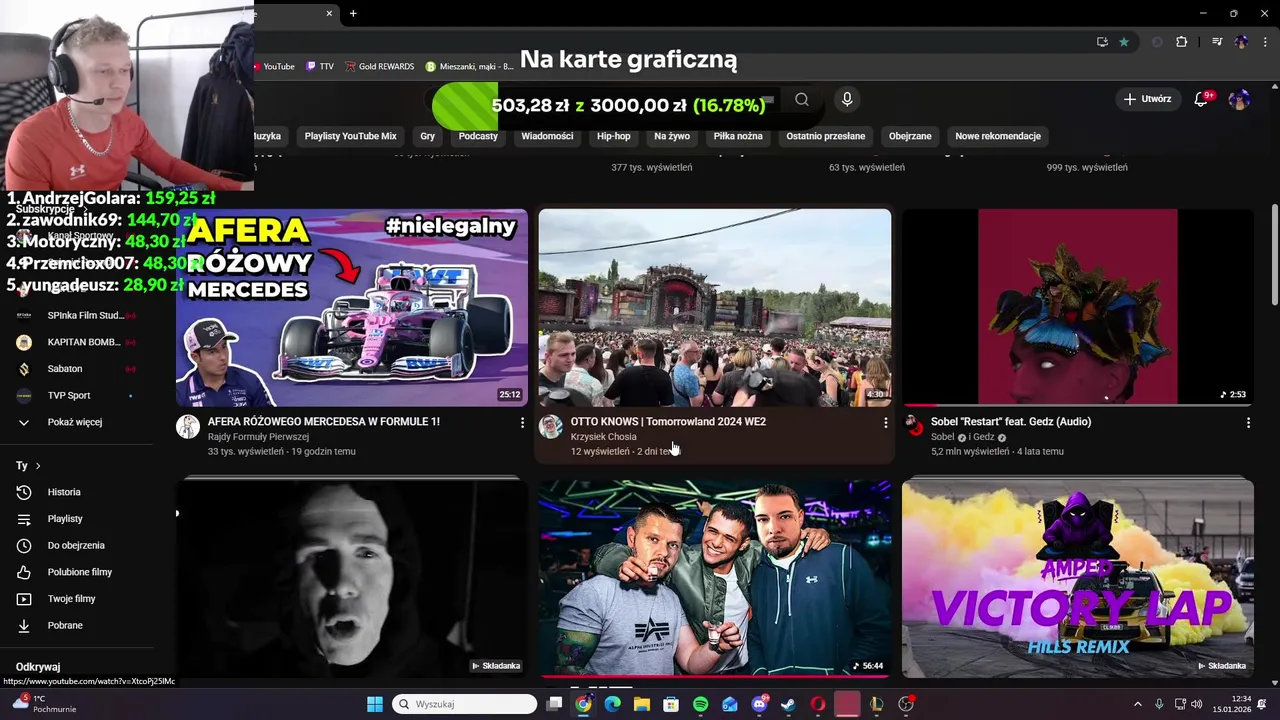The height and width of the screenshot is (720, 1280).
Task: Open Do obejrzenia watch later list
Action: pos(78,545)
